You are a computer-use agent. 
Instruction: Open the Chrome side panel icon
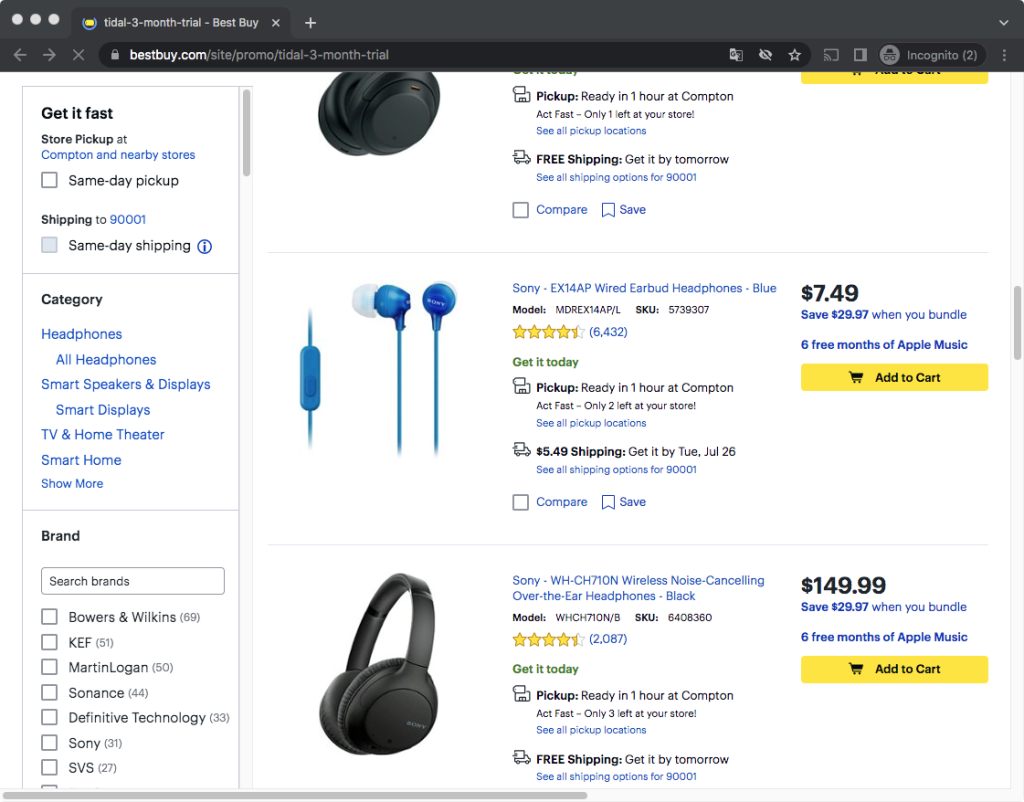(x=859, y=55)
